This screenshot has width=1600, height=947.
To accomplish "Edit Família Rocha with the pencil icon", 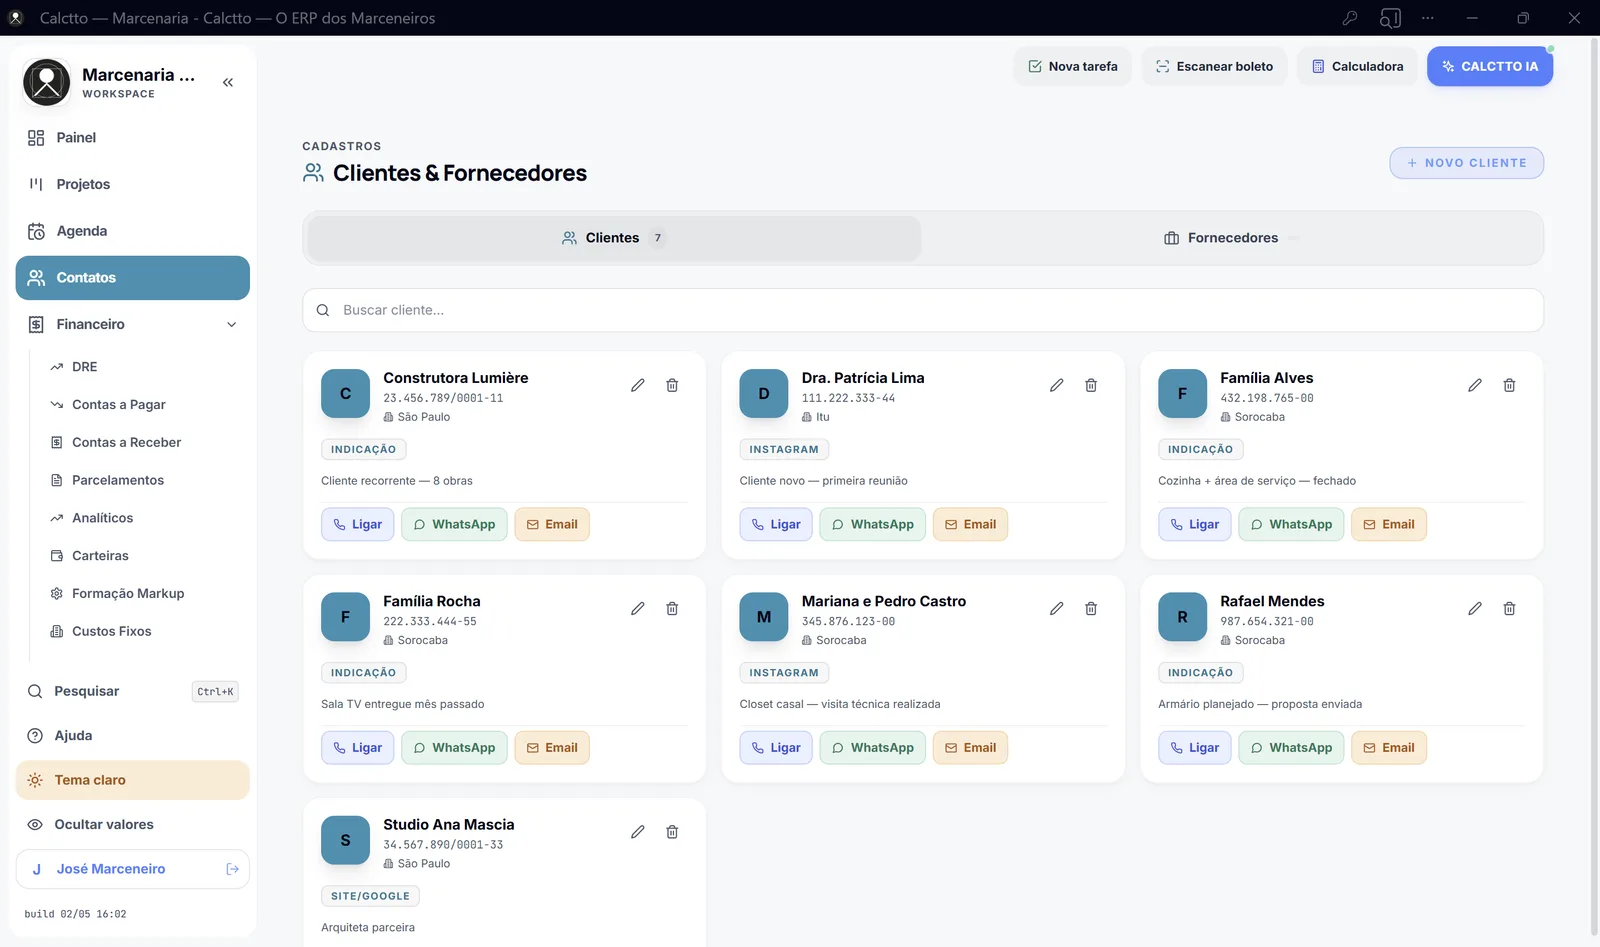I will point(637,608).
